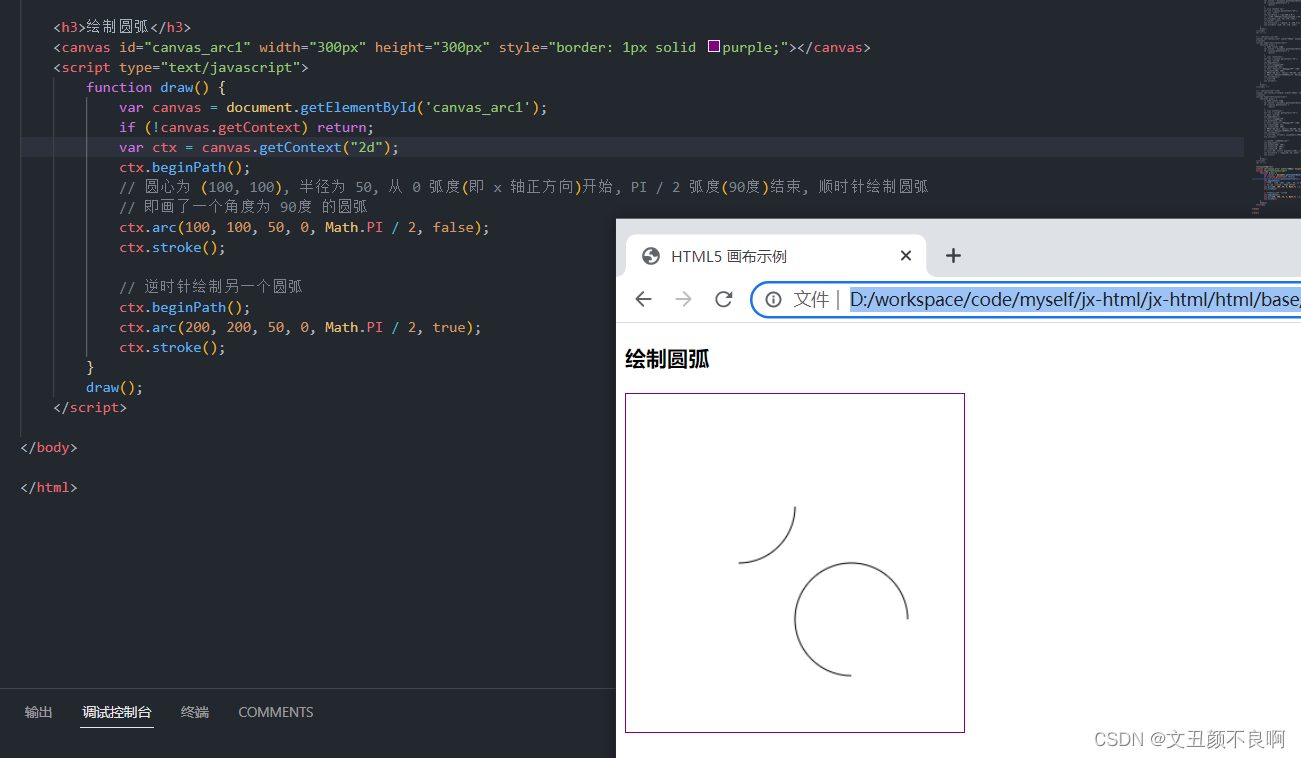The image size is (1301, 758).
Task: Click the globe favicon on the browser tab
Action: [x=651, y=255]
